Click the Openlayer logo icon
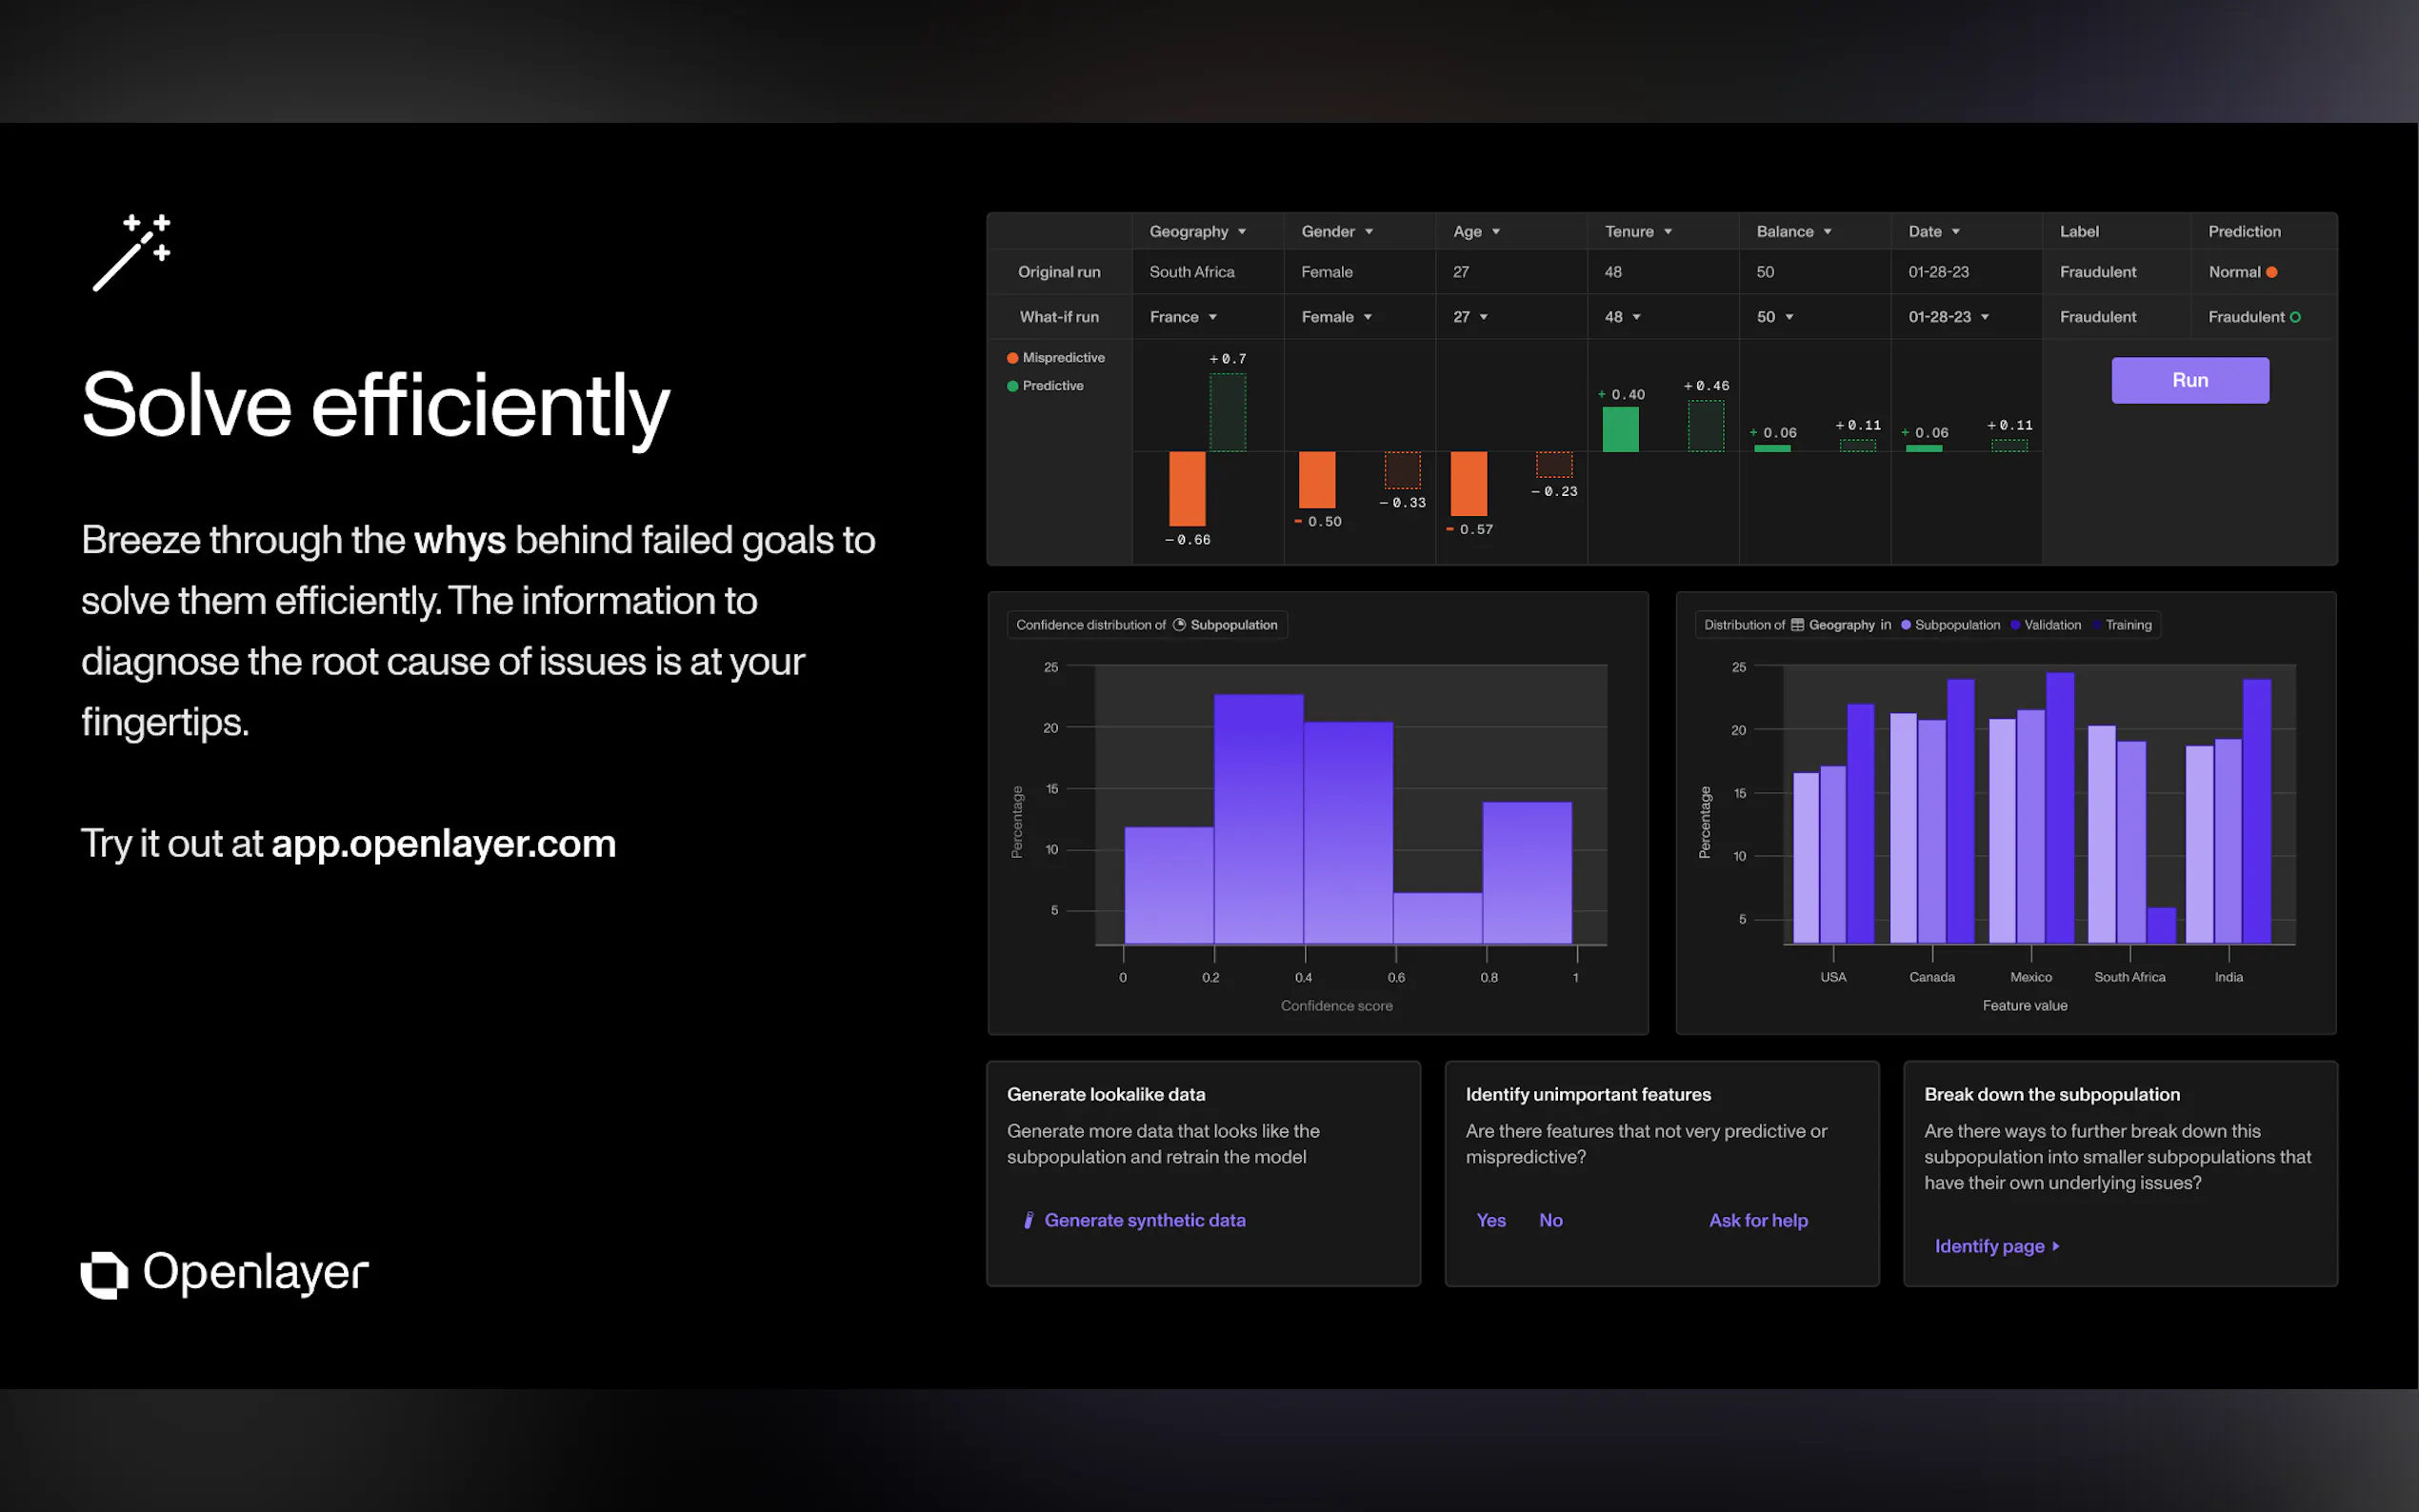 104,1274
